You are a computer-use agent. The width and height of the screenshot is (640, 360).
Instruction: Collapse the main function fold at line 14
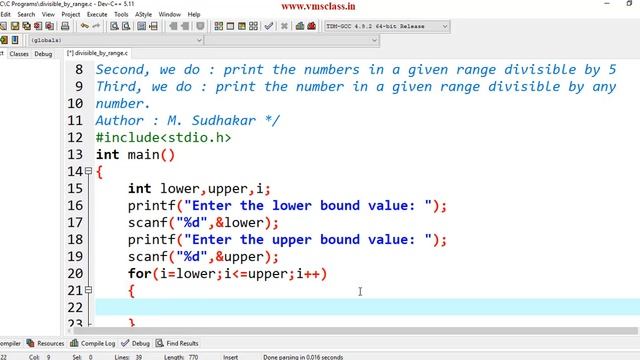coord(88,171)
